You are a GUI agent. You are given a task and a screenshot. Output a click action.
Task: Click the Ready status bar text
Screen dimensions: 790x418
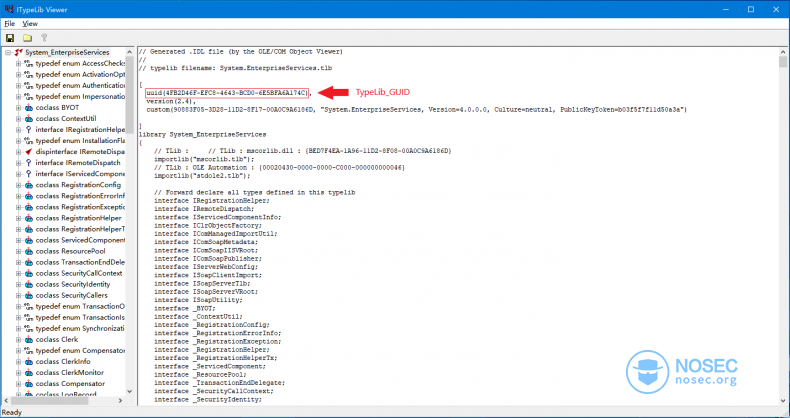point(12,412)
